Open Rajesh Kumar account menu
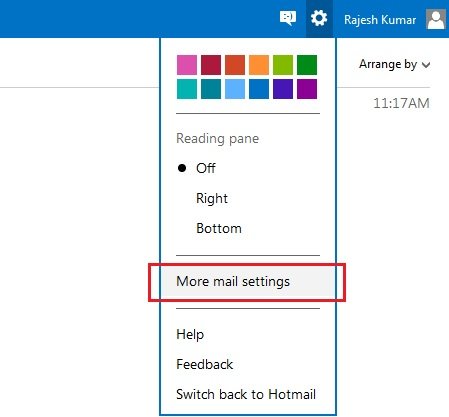The image size is (449, 417). pos(380,20)
